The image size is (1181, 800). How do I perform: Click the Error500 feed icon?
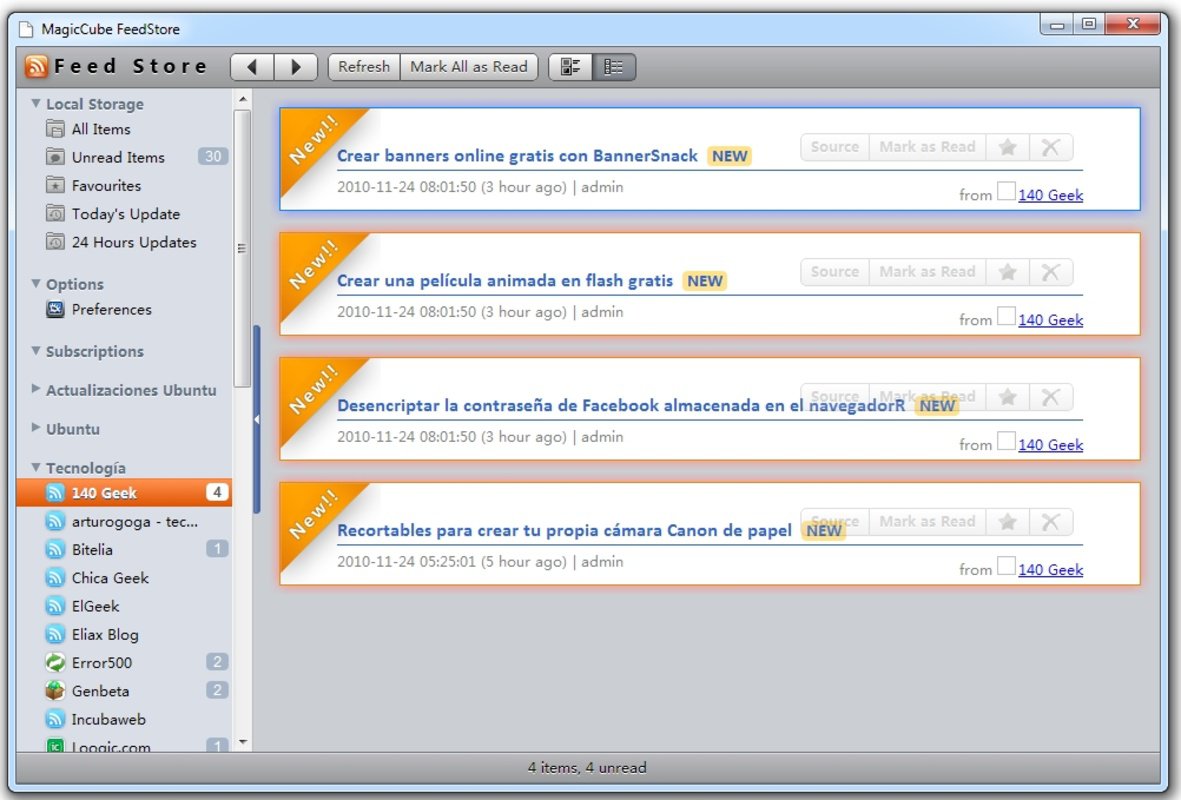coord(55,663)
